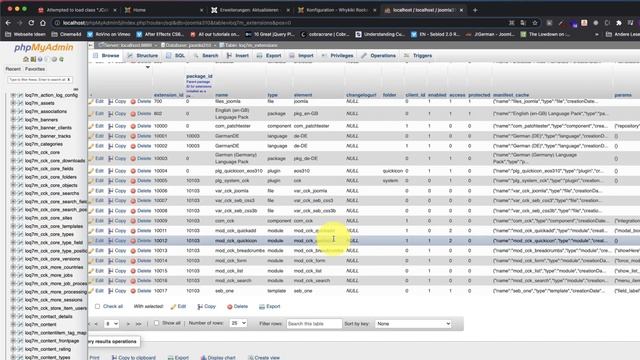This screenshot has width=640, height=360.
Task: Tick the Show all checkbox
Action: click(156, 323)
